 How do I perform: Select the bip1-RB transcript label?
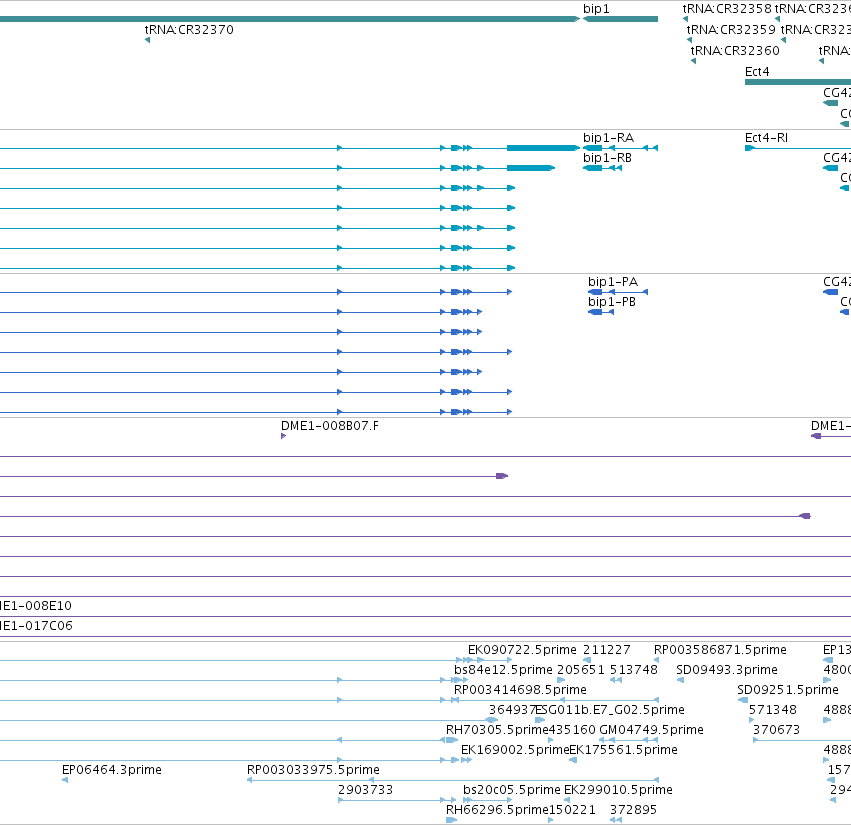point(607,158)
